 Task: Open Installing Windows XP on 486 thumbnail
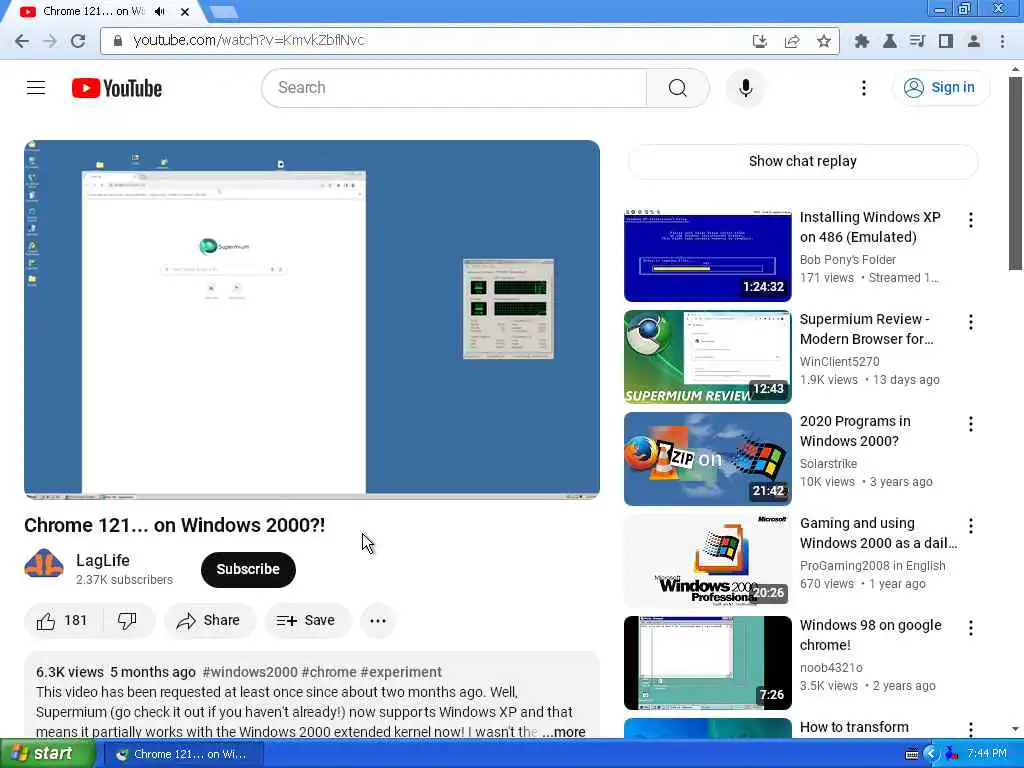(707, 255)
